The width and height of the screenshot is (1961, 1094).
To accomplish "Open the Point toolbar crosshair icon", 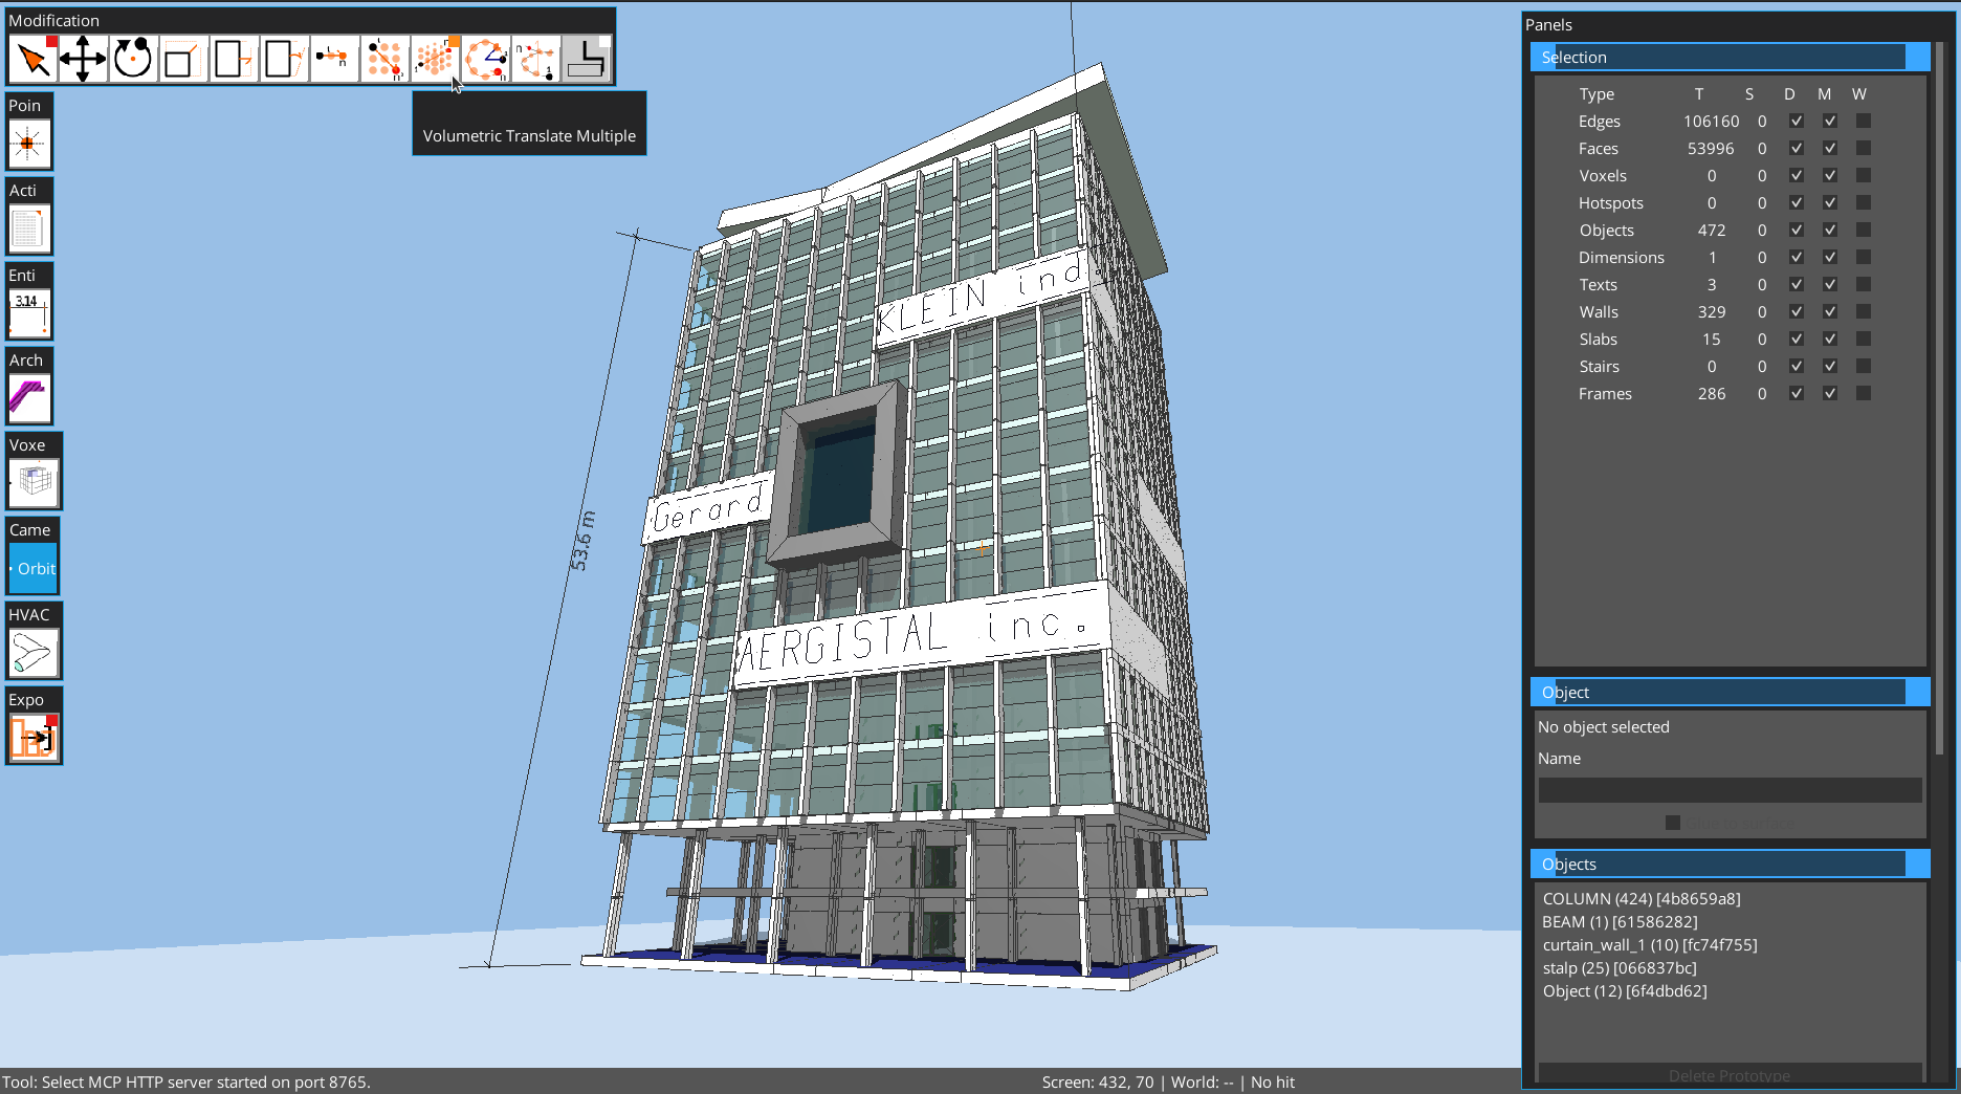I will tap(28, 144).
